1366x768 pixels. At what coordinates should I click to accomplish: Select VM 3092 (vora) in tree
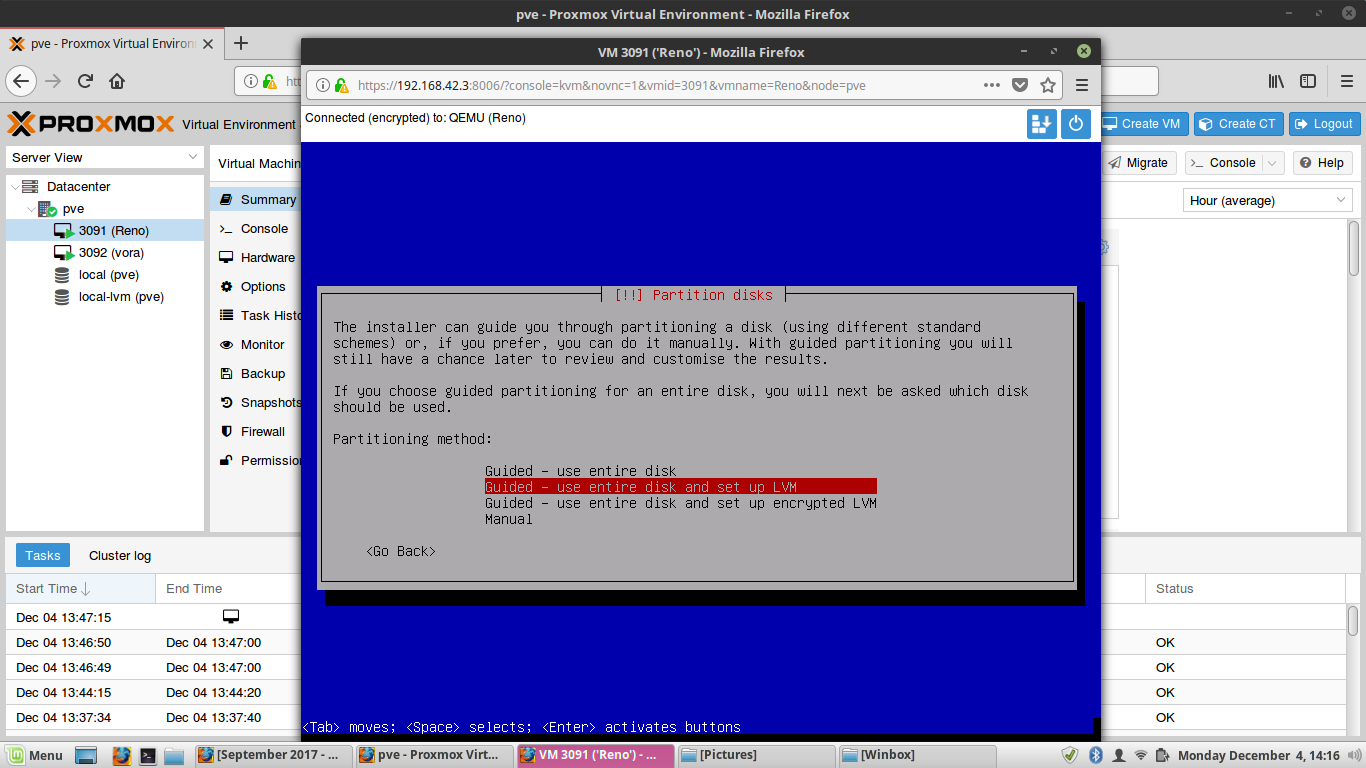pos(105,252)
